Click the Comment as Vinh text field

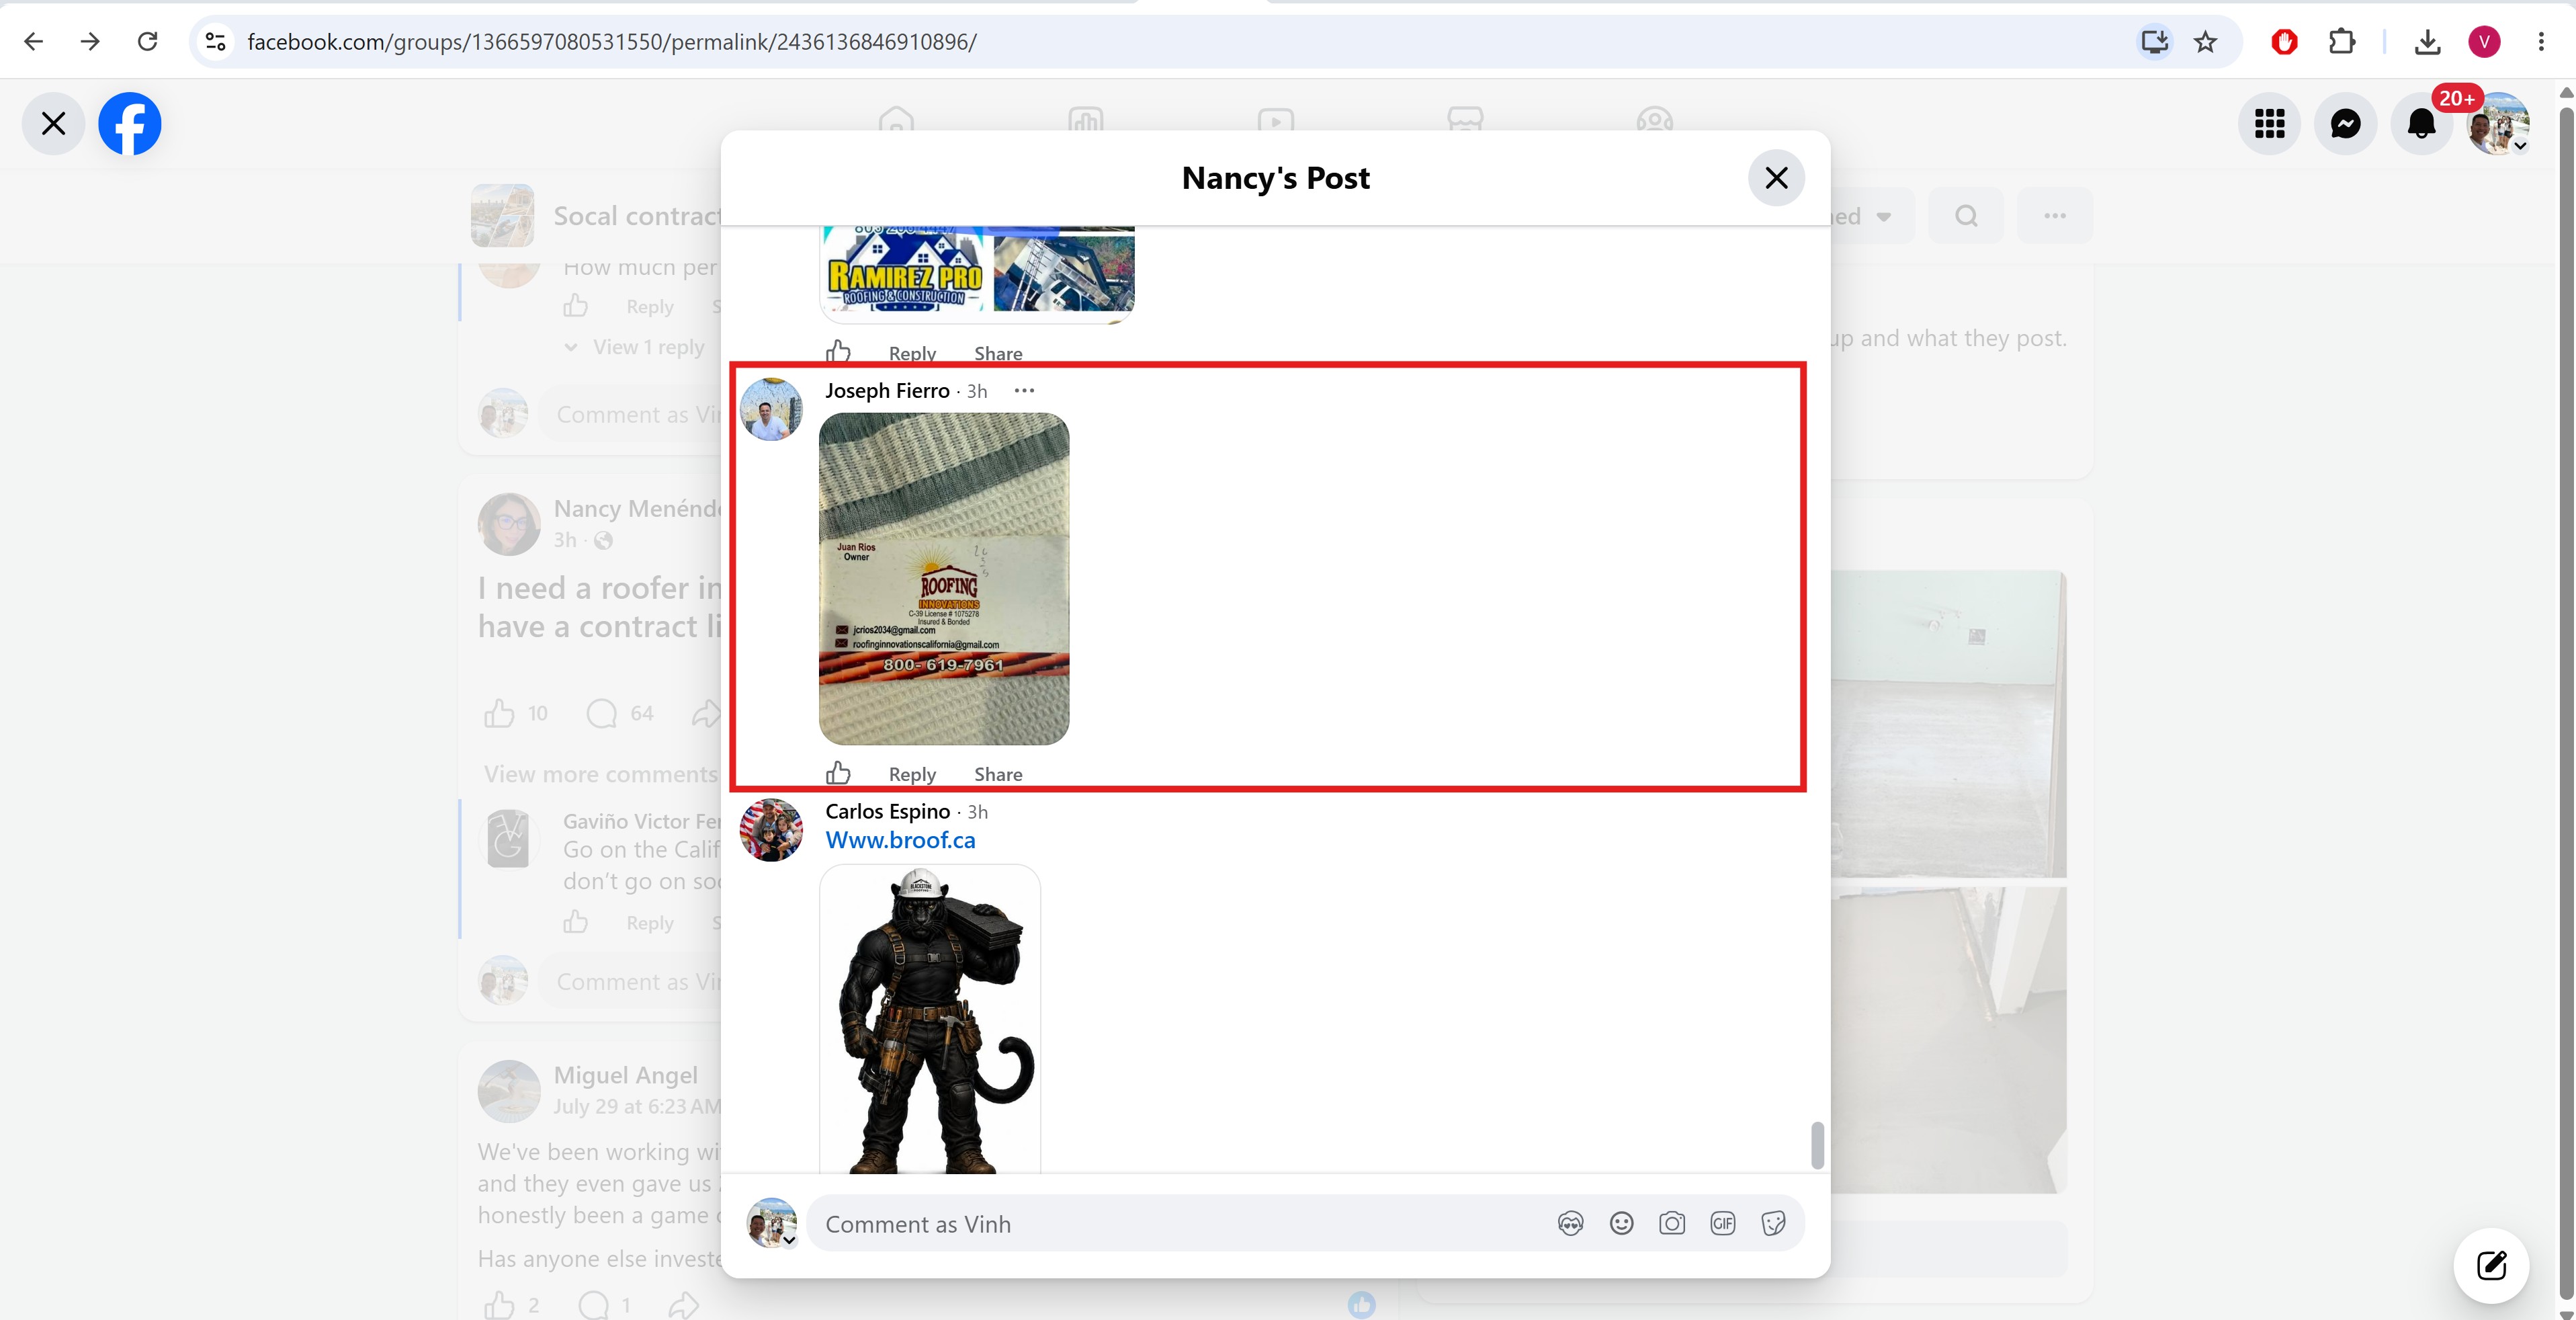[1180, 1224]
